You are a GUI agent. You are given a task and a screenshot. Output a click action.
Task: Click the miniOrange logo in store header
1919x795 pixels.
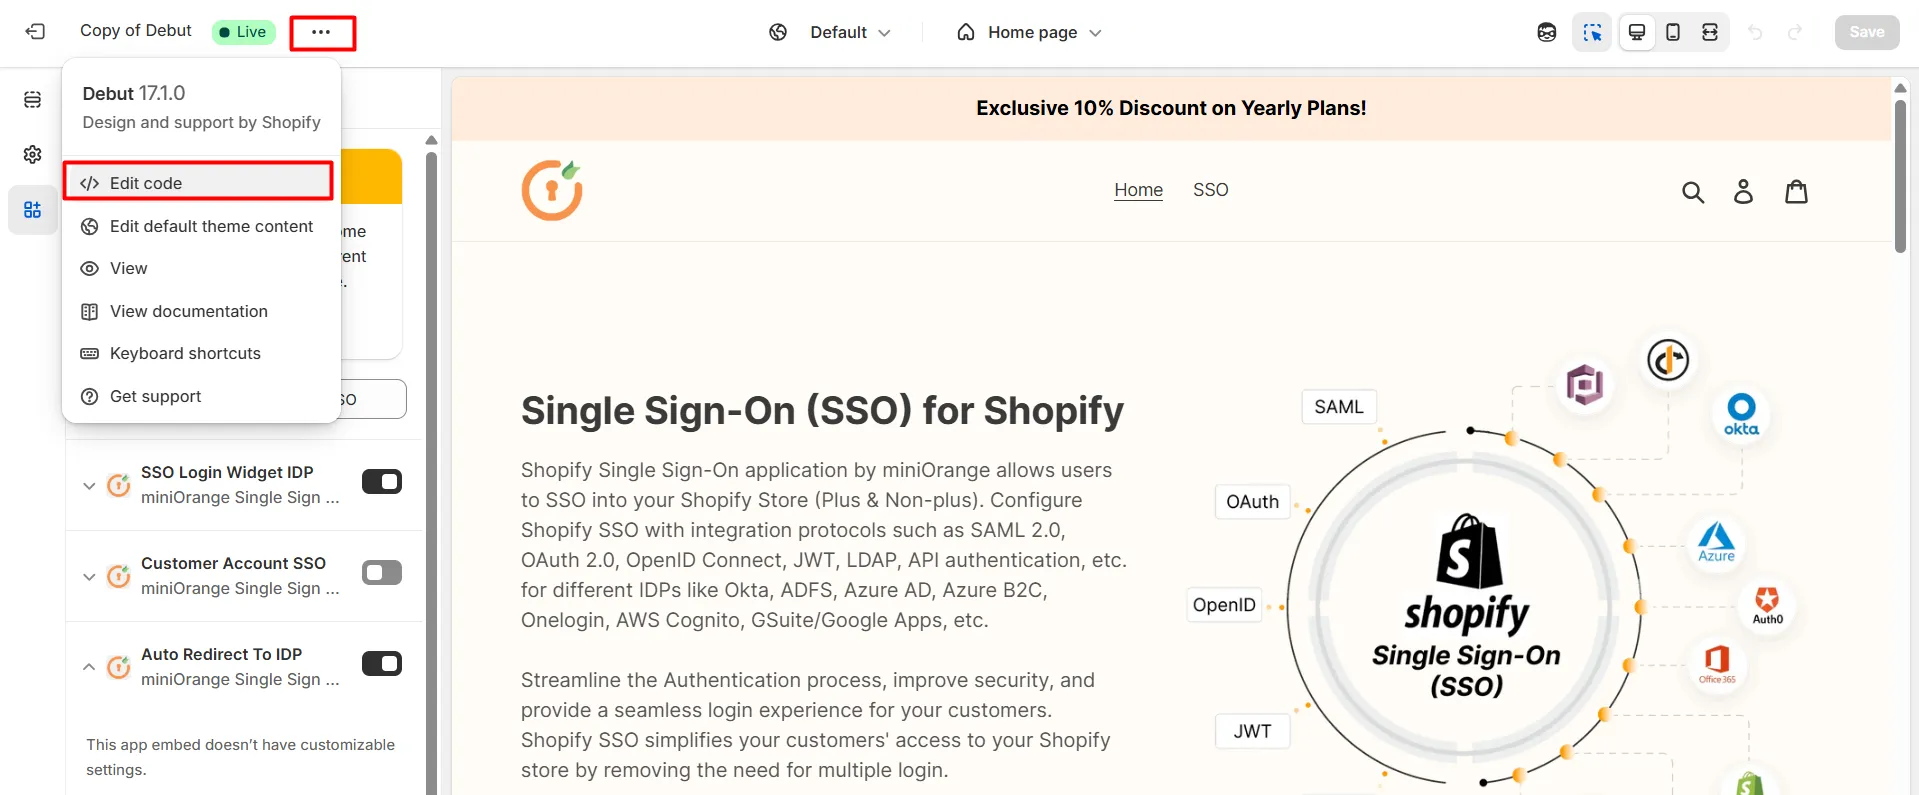pos(552,189)
